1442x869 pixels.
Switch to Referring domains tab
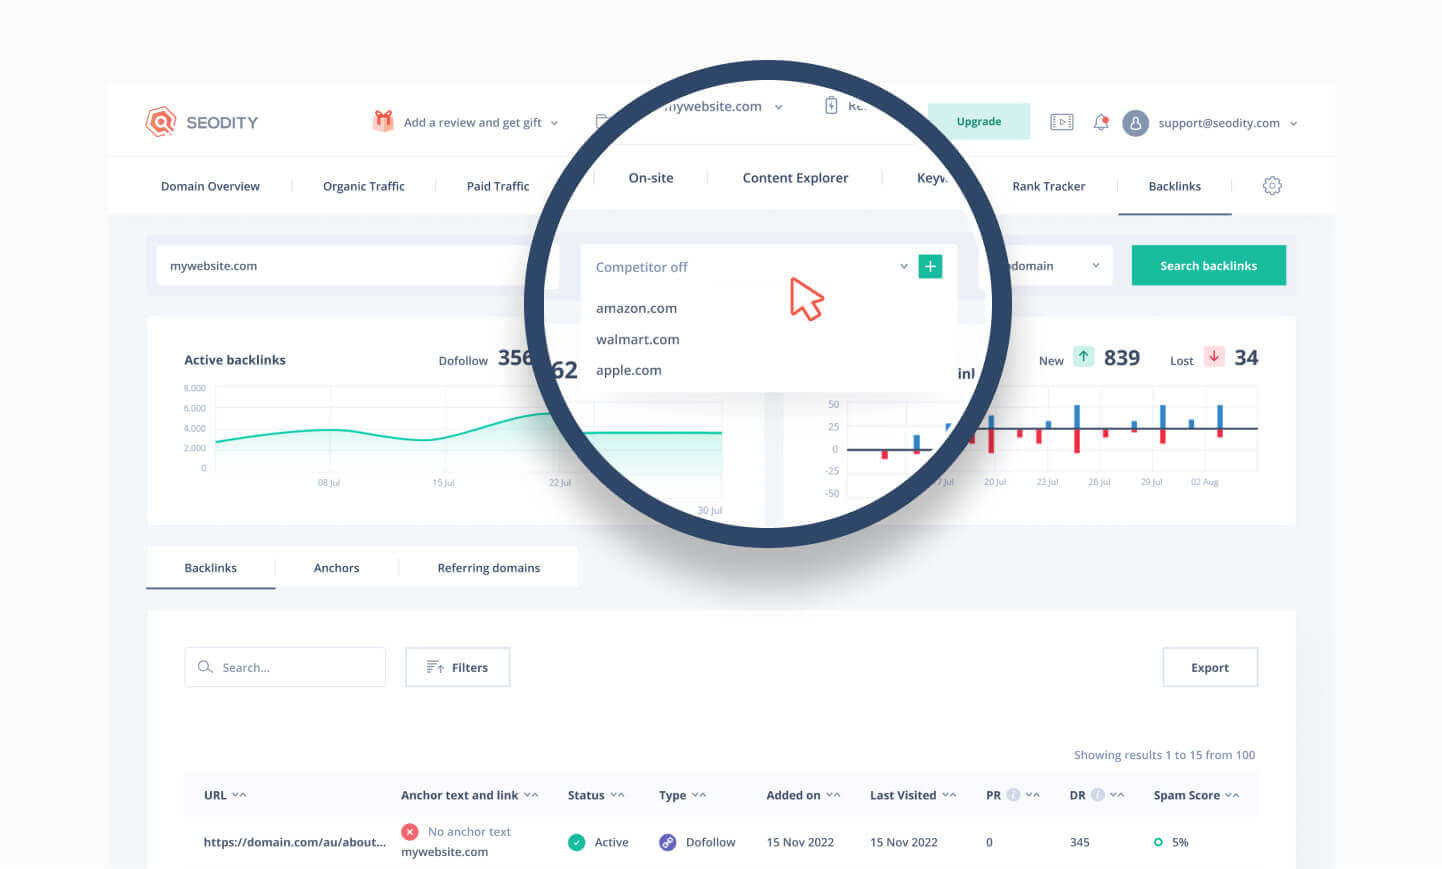point(488,568)
